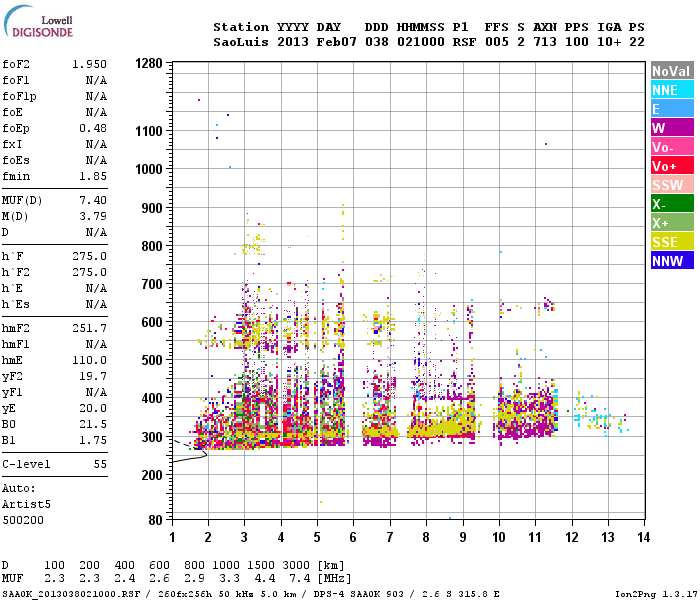Click the yF2 value 19.7

point(93,376)
